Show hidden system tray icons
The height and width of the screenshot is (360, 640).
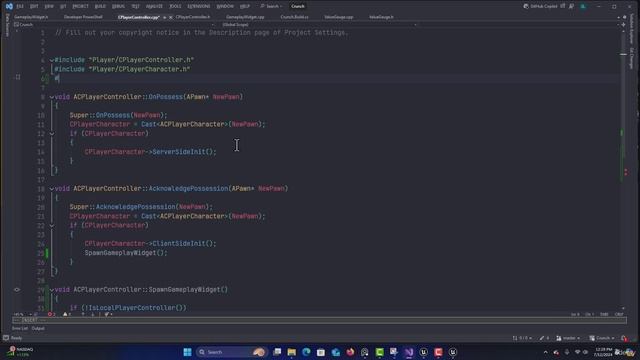(545, 352)
